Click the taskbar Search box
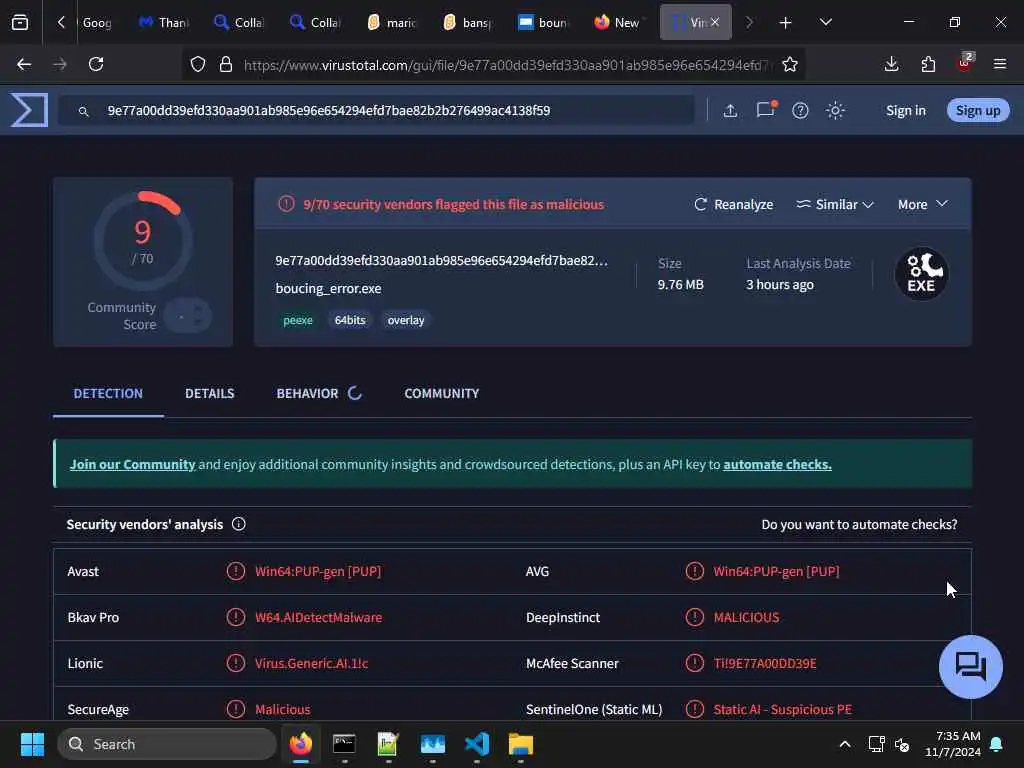The height and width of the screenshot is (768, 1024). [x=167, y=744]
